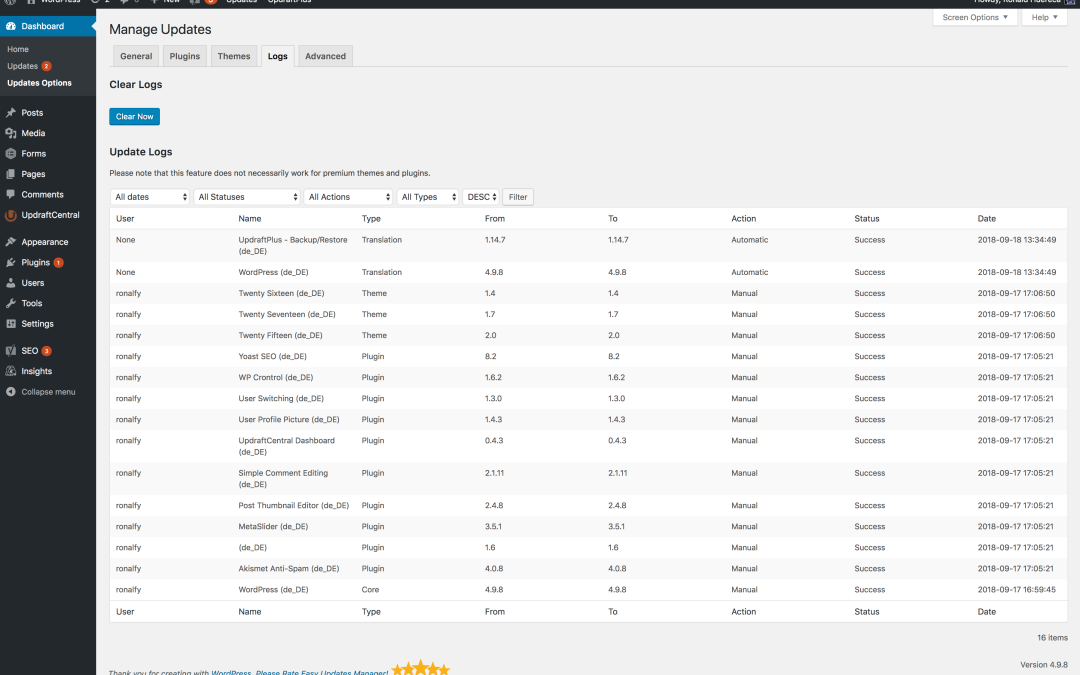Image resolution: width=1080 pixels, height=675 pixels.
Task: Click the Pages icon in sidebar
Action: [x=10, y=174]
